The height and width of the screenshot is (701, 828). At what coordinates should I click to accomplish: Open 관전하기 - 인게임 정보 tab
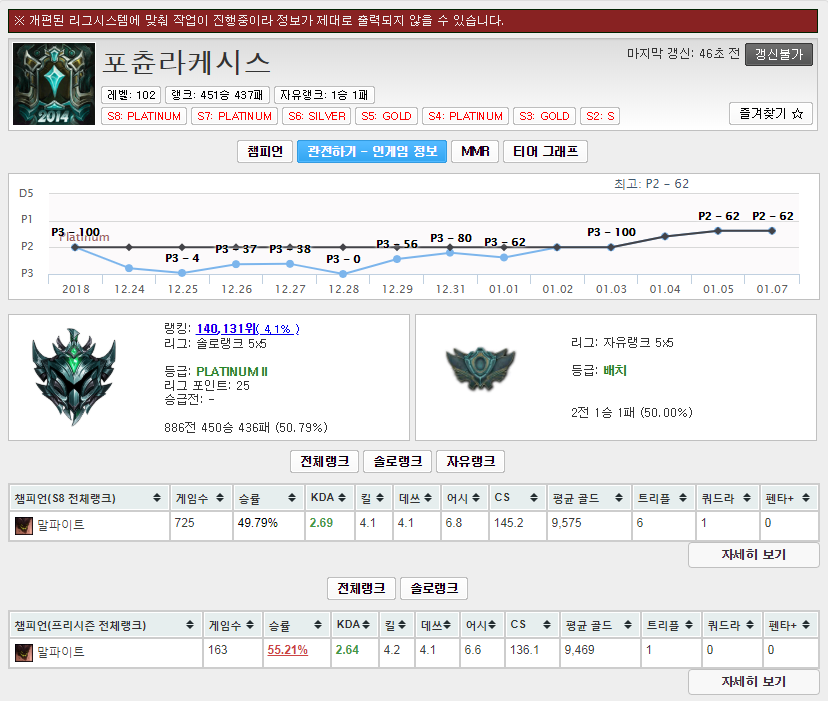[x=372, y=152]
